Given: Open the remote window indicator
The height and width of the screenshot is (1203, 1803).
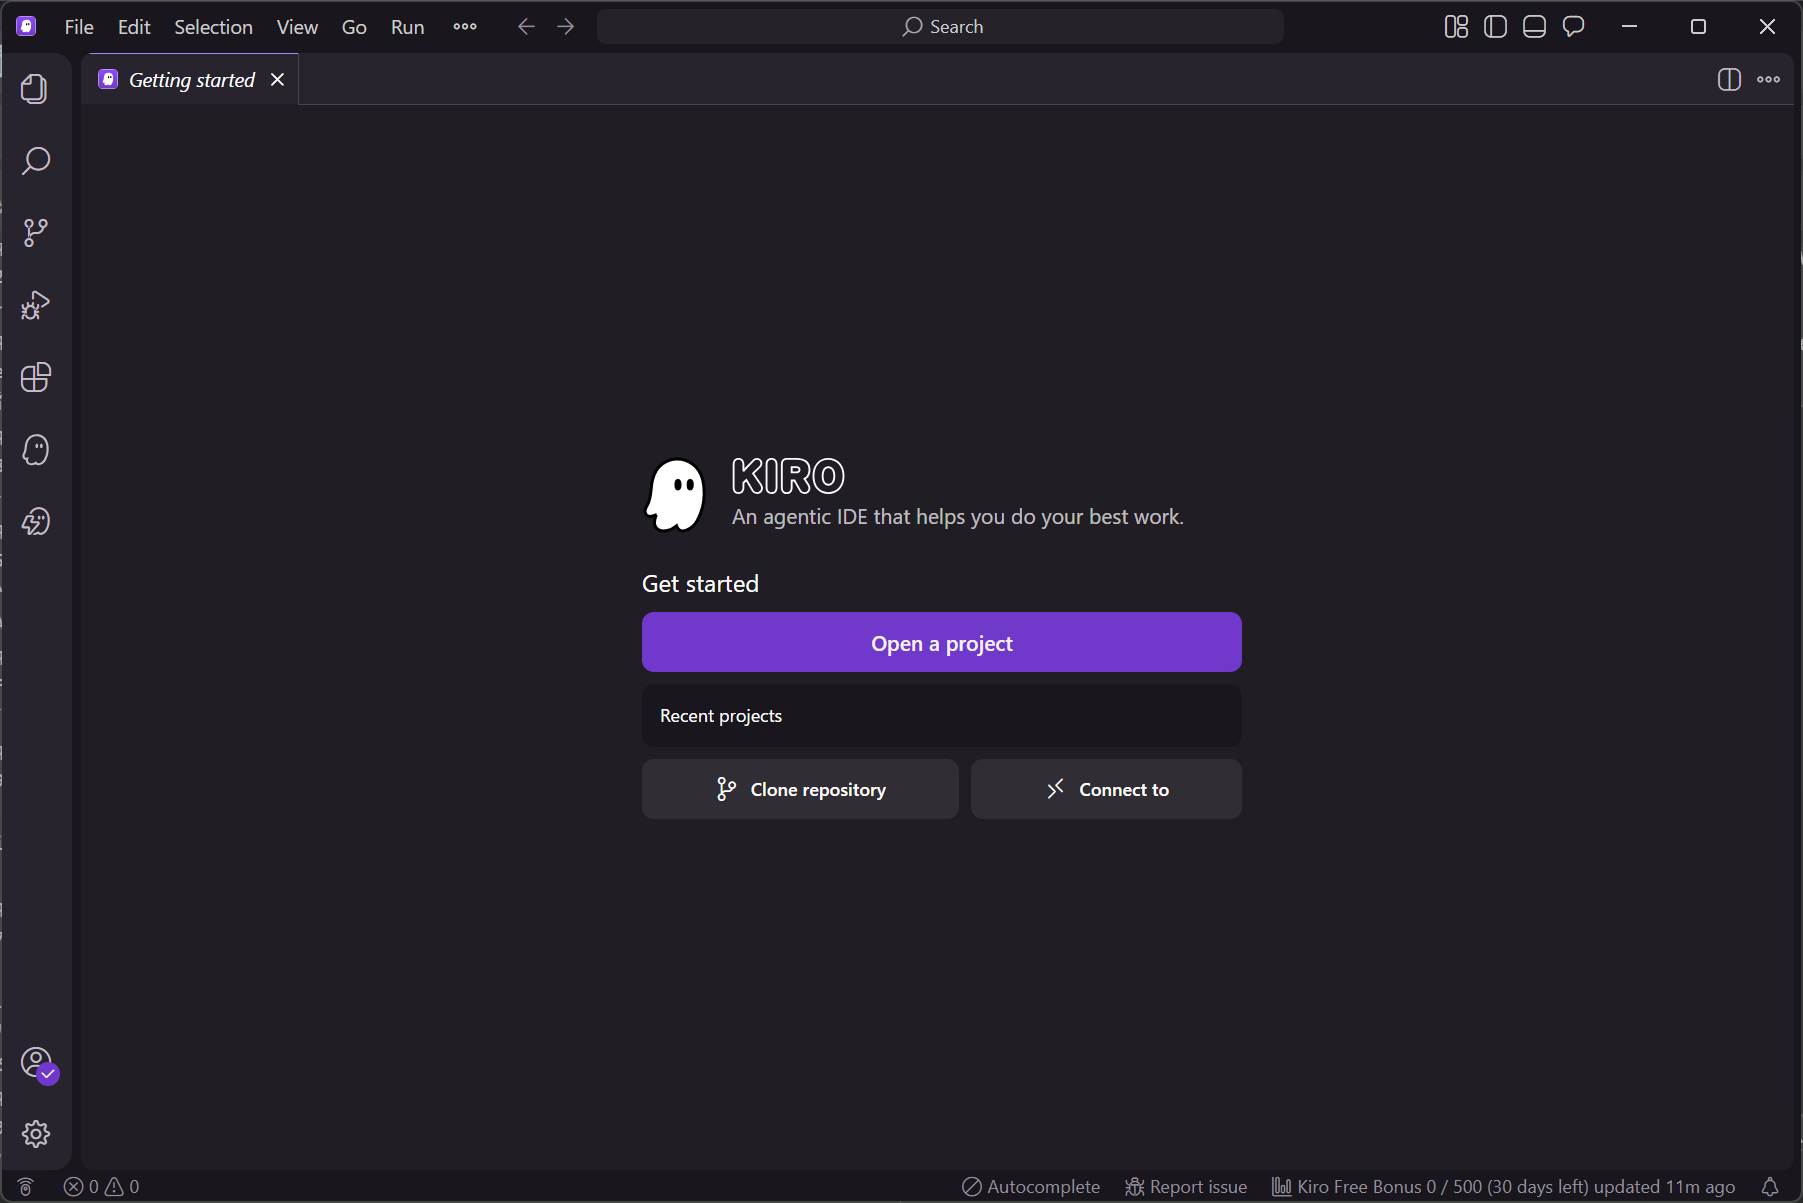Looking at the screenshot, I should point(26,1187).
